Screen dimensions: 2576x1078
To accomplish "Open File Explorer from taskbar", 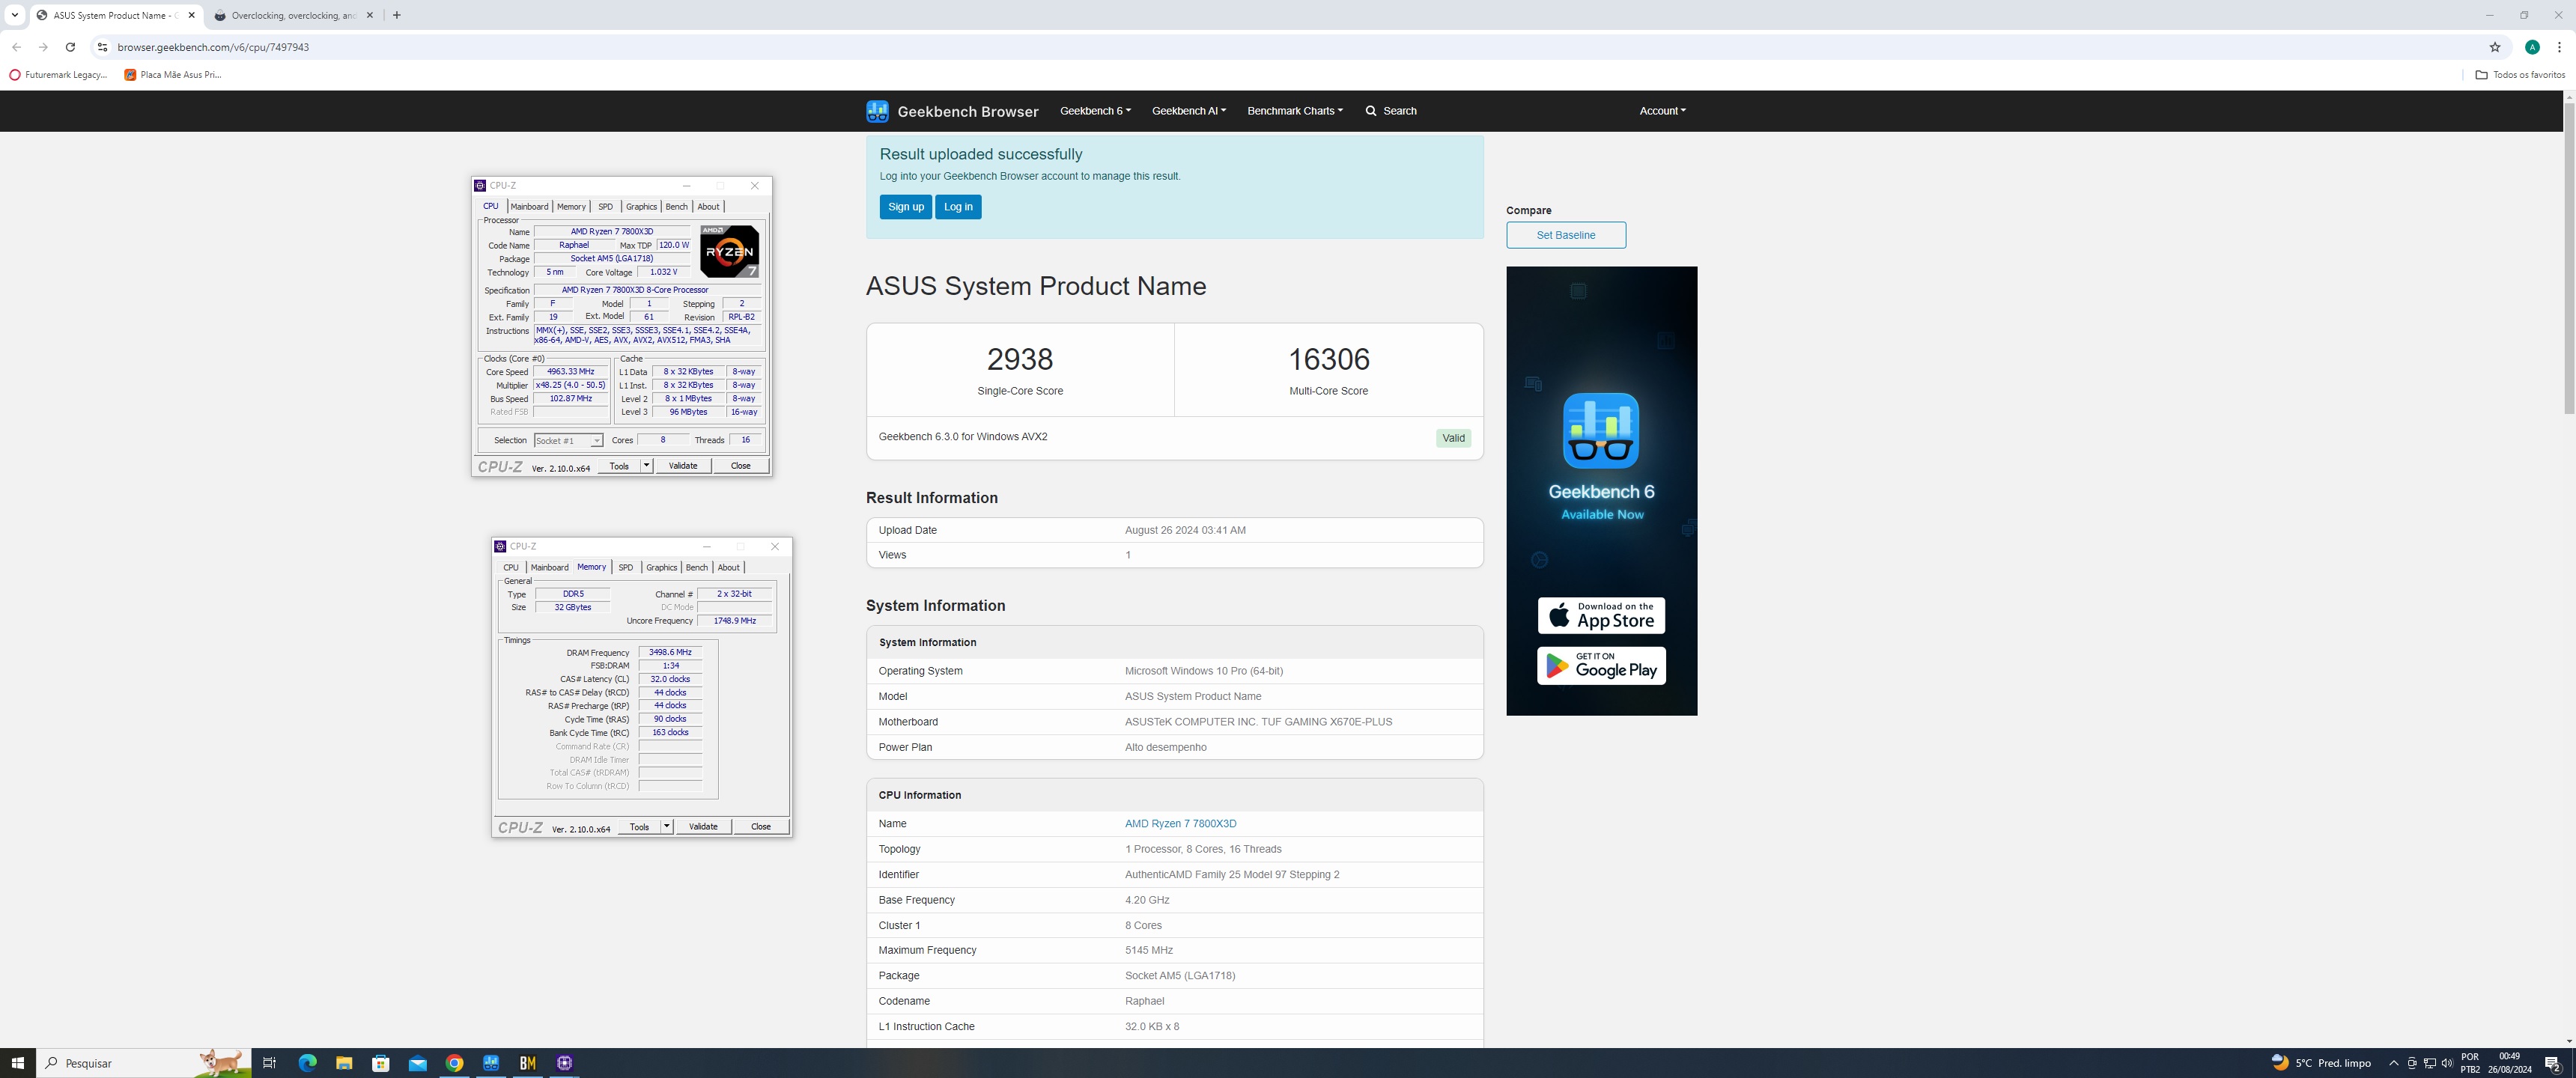I will tap(344, 1063).
